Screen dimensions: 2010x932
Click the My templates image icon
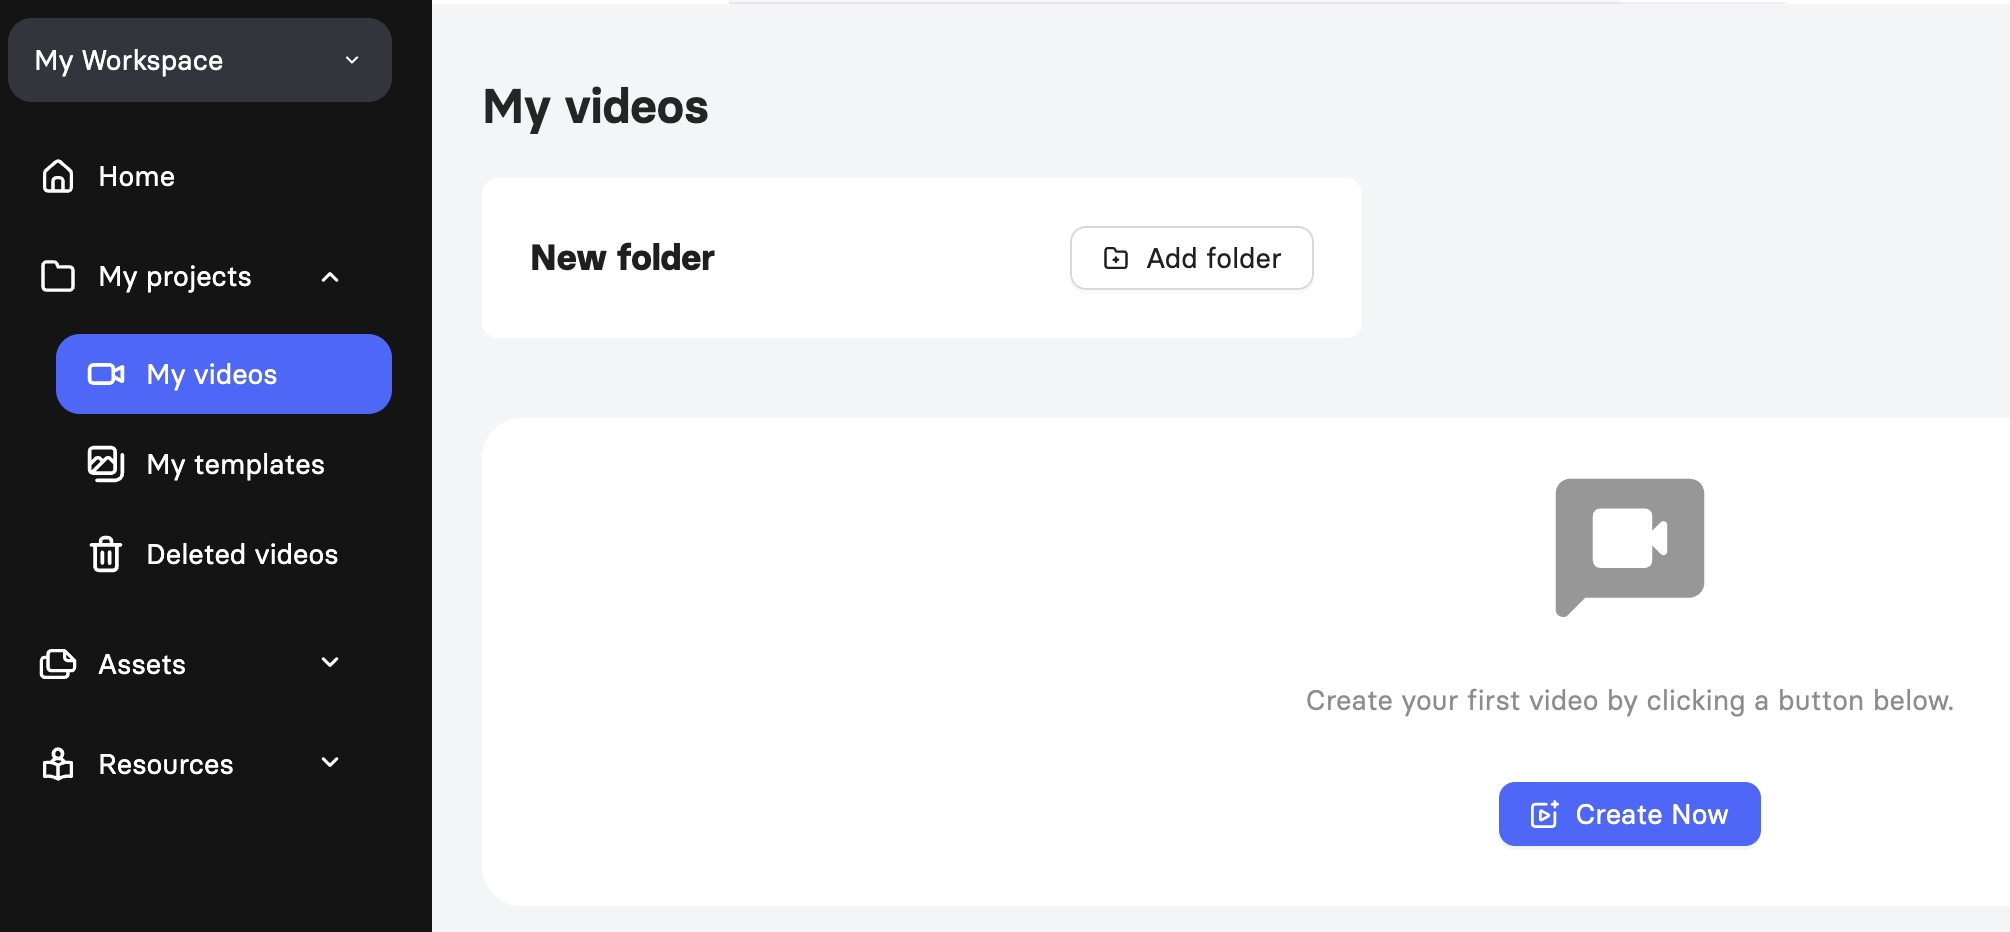(106, 464)
